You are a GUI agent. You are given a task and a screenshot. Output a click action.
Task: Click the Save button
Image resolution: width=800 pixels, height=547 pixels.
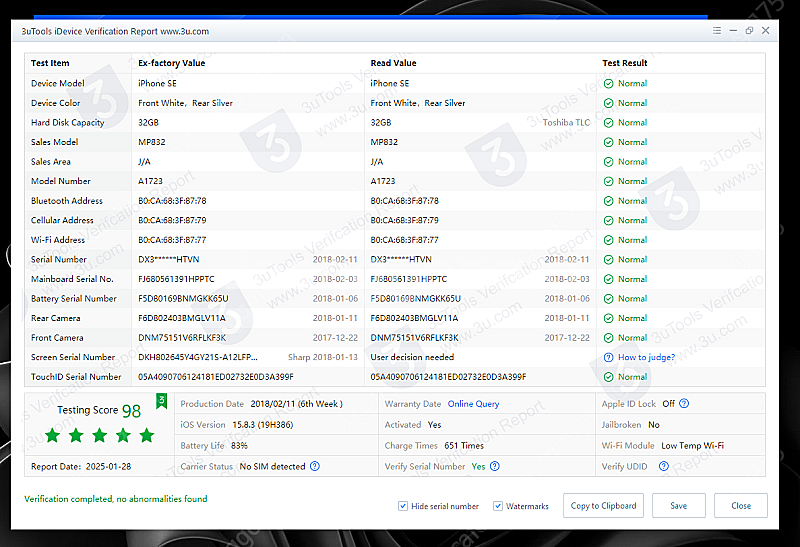coord(679,506)
